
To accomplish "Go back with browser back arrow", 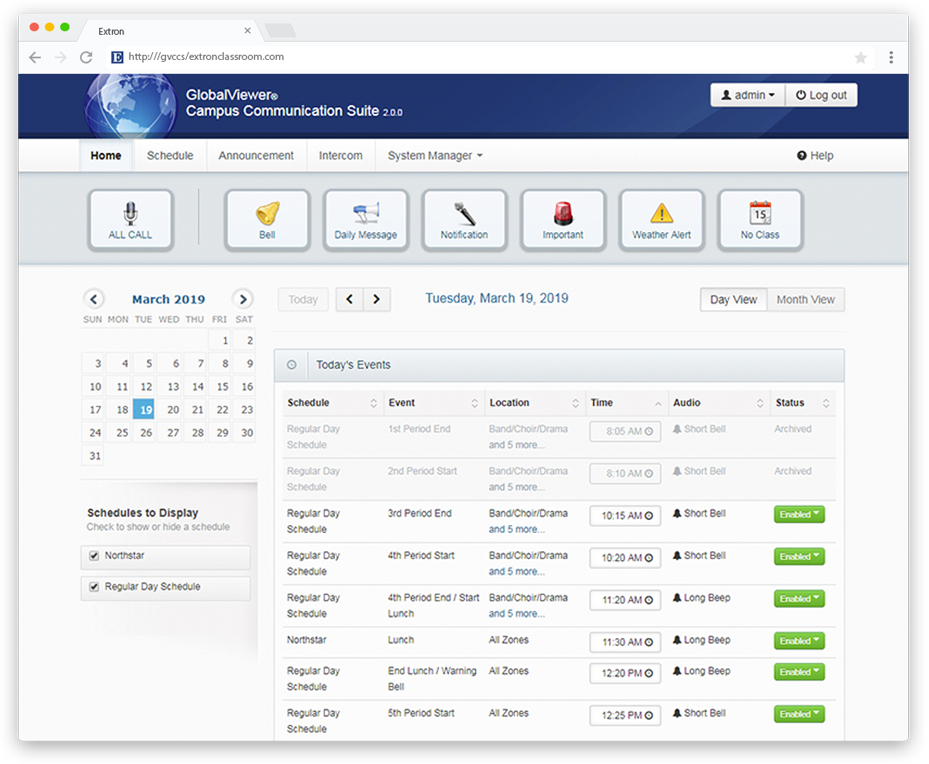I will (x=35, y=57).
